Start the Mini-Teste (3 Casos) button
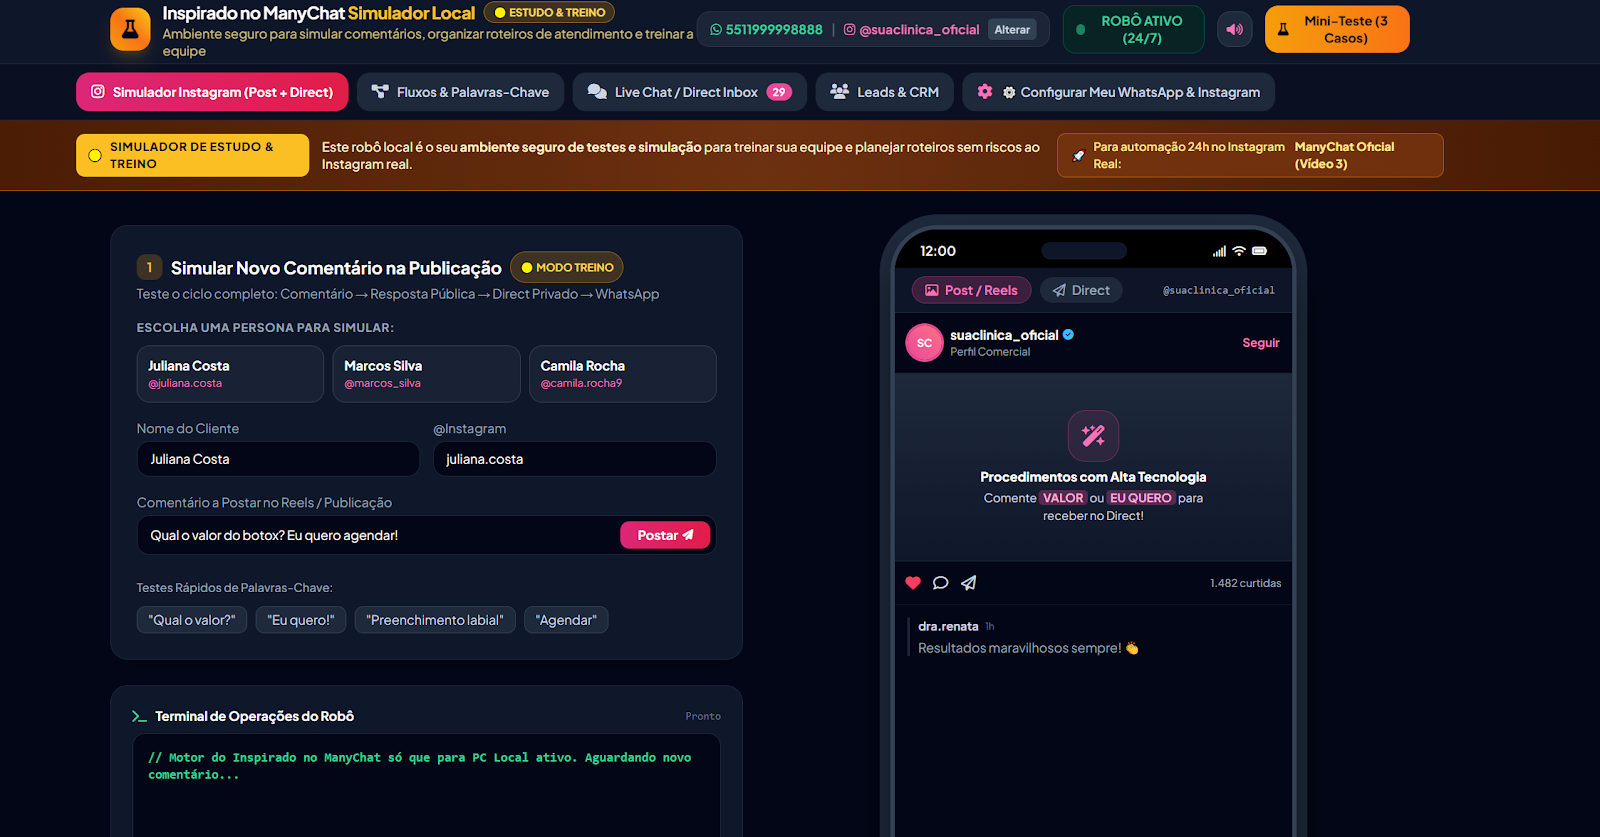1600x837 pixels. (1337, 29)
